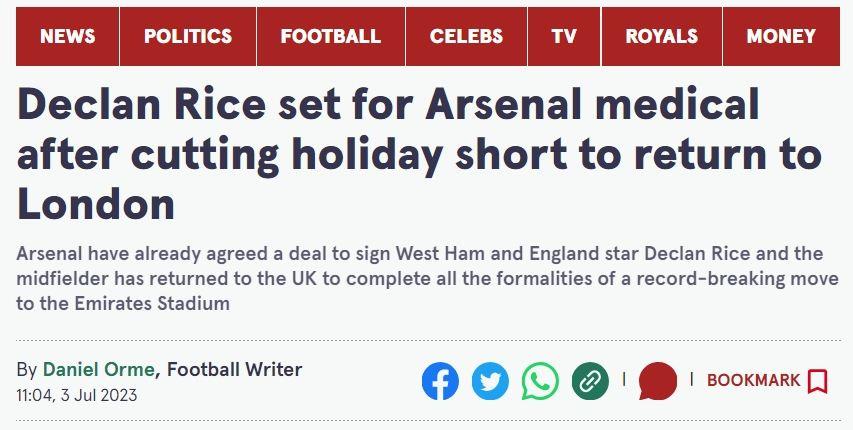Switch to the TV section
This screenshot has height=430, width=853.
[x=564, y=37]
